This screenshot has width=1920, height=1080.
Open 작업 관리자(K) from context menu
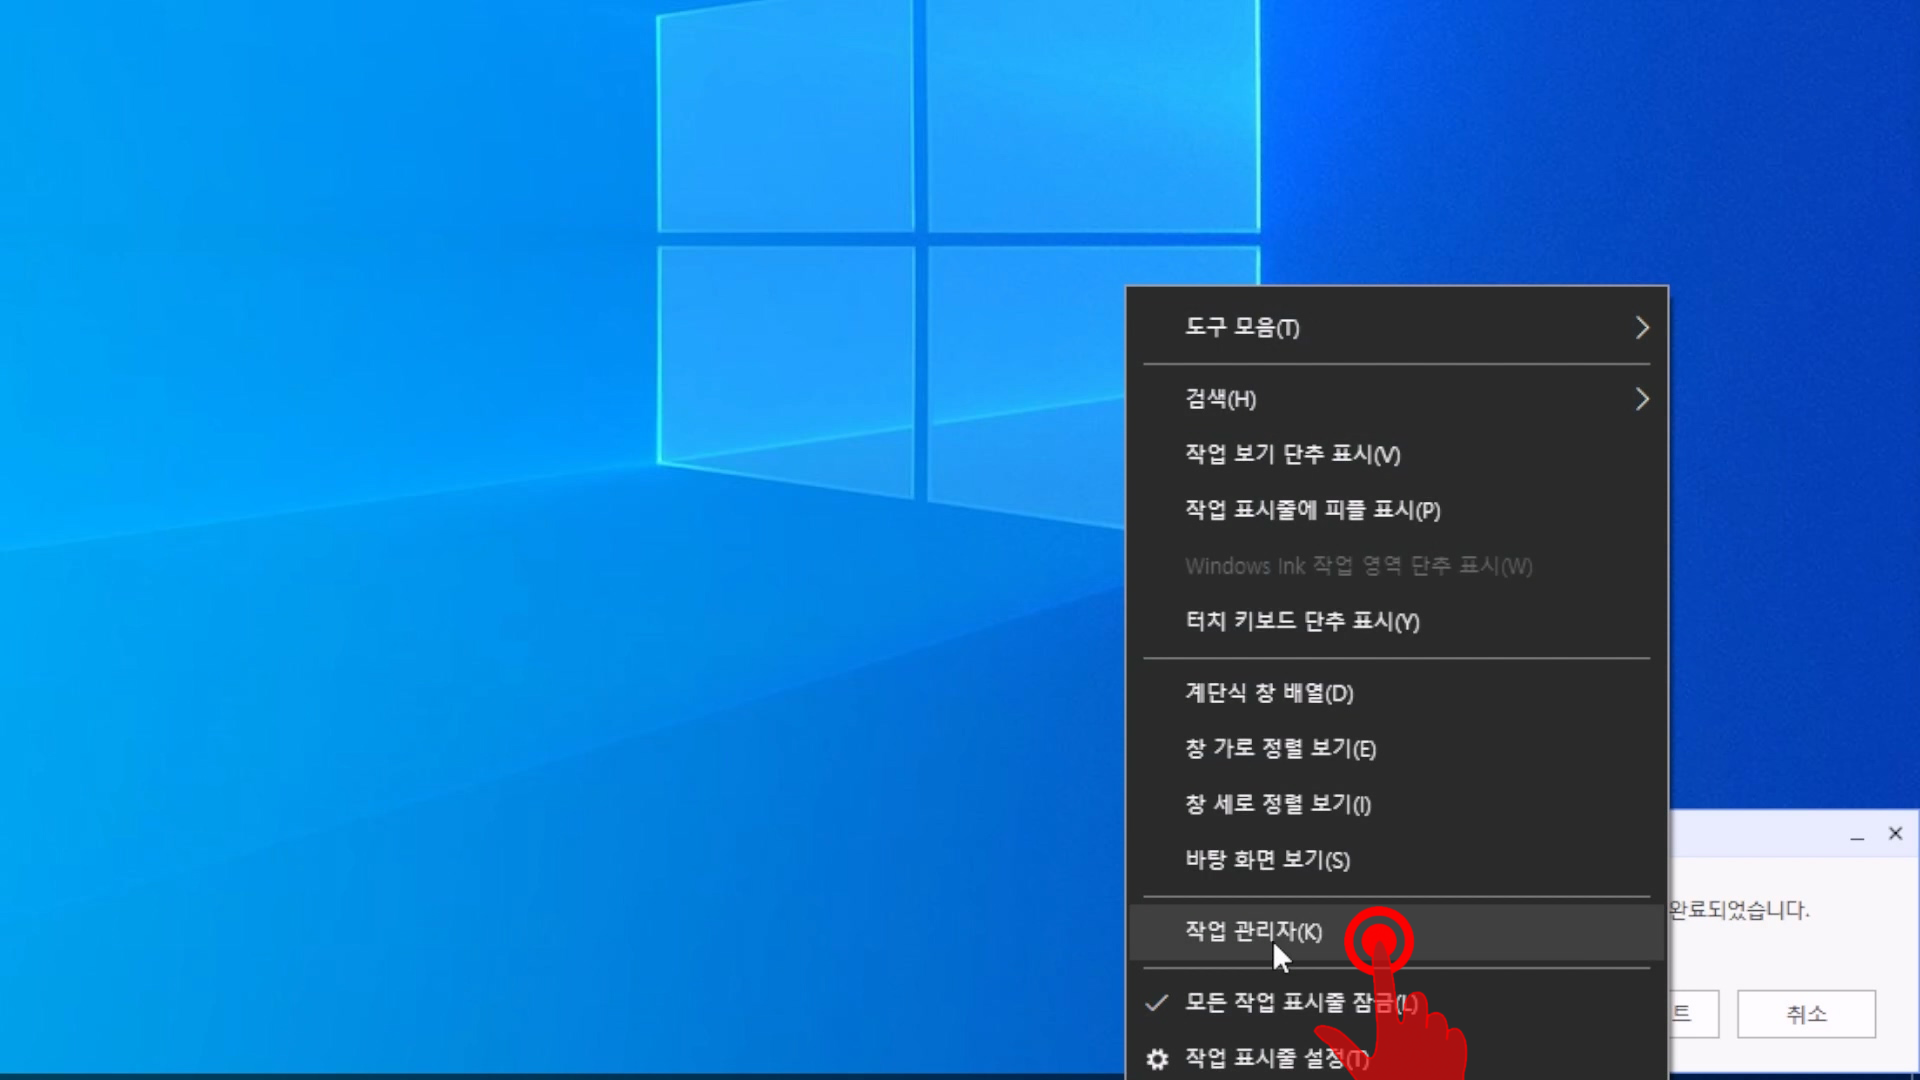(x=1253, y=932)
